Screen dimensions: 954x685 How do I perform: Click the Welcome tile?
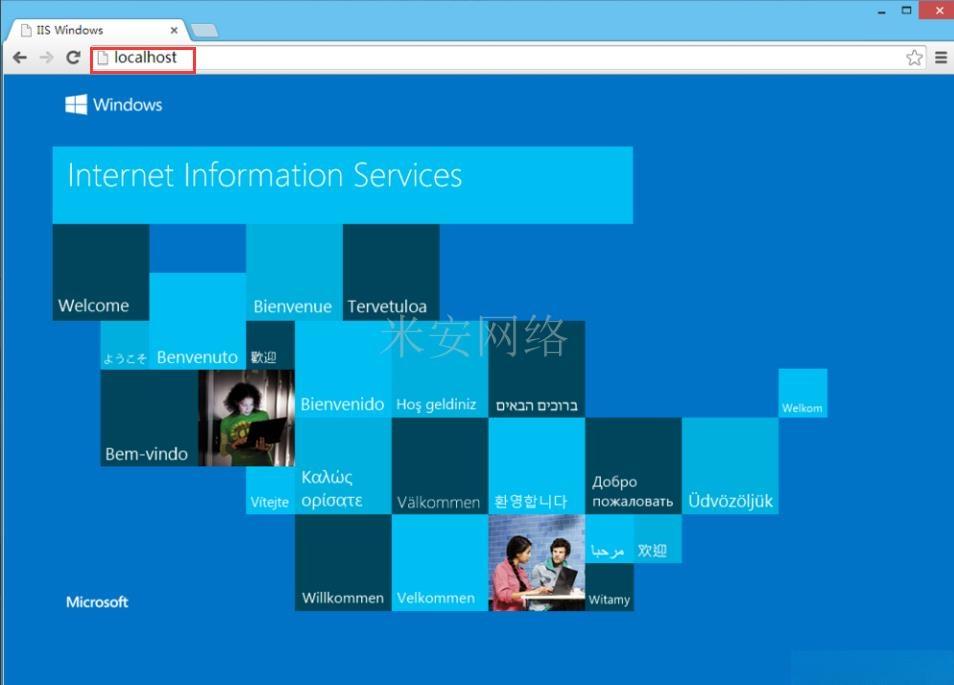point(100,272)
